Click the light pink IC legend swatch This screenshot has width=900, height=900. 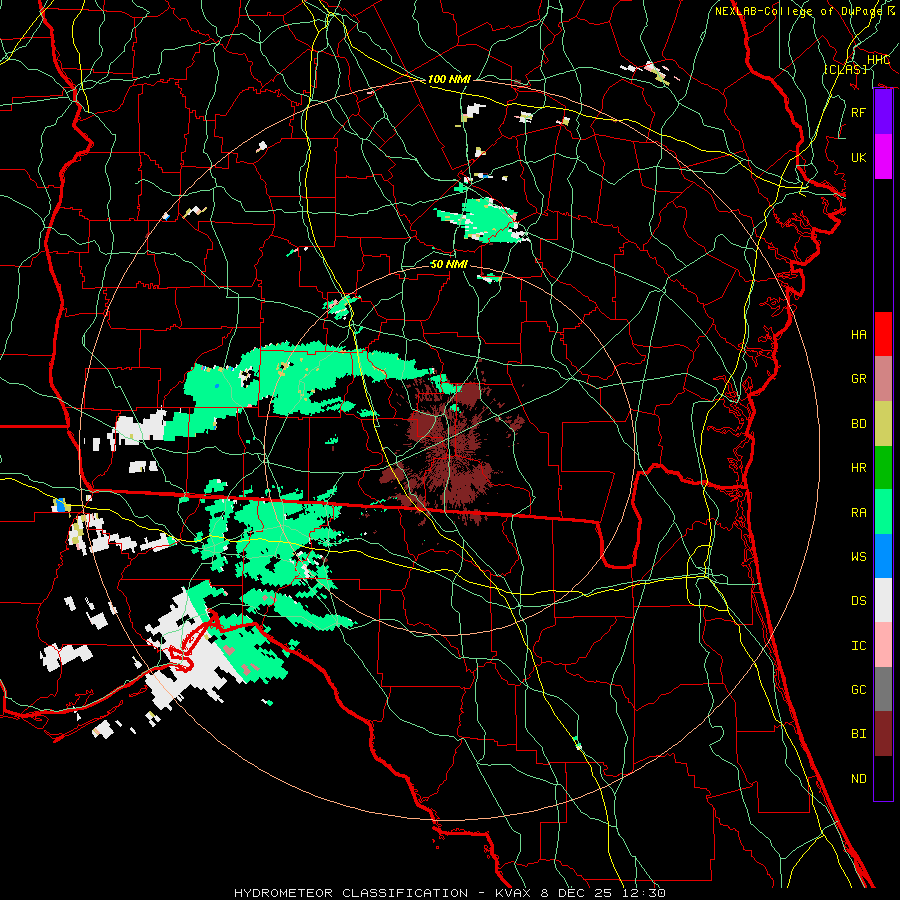click(x=883, y=645)
